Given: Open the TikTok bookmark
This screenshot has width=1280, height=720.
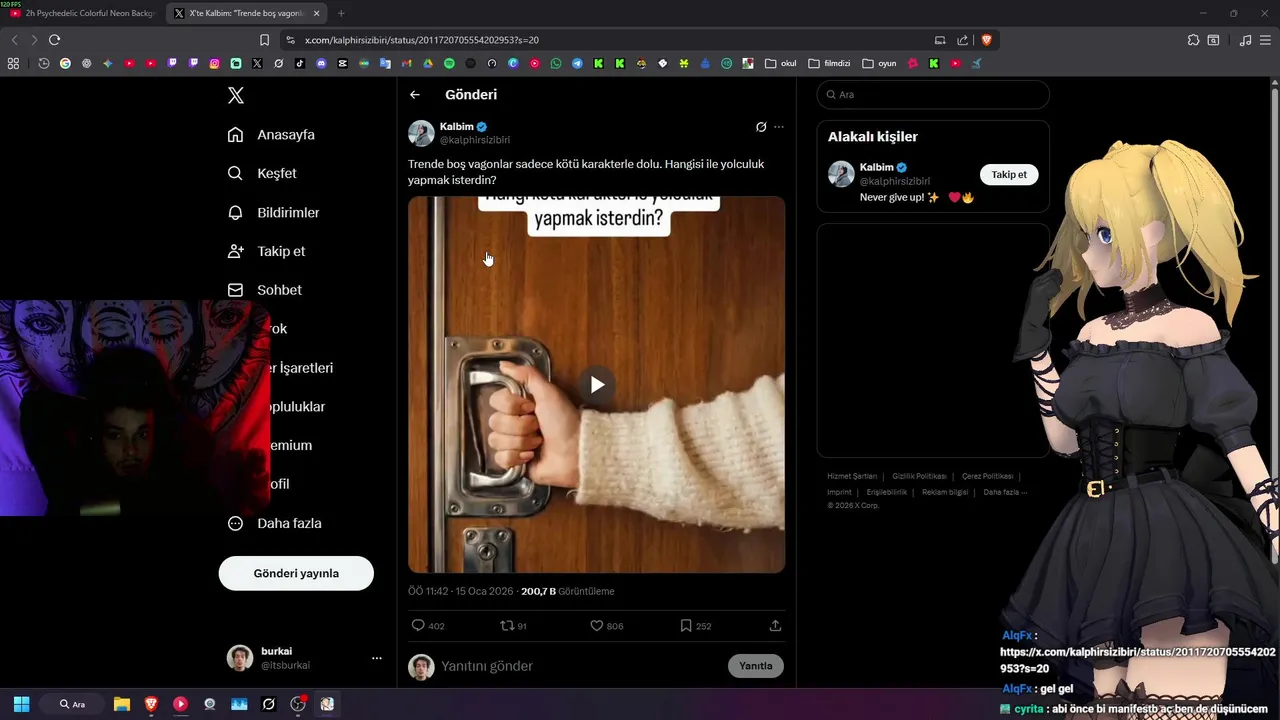Looking at the screenshot, I should (x=300, y=63).
